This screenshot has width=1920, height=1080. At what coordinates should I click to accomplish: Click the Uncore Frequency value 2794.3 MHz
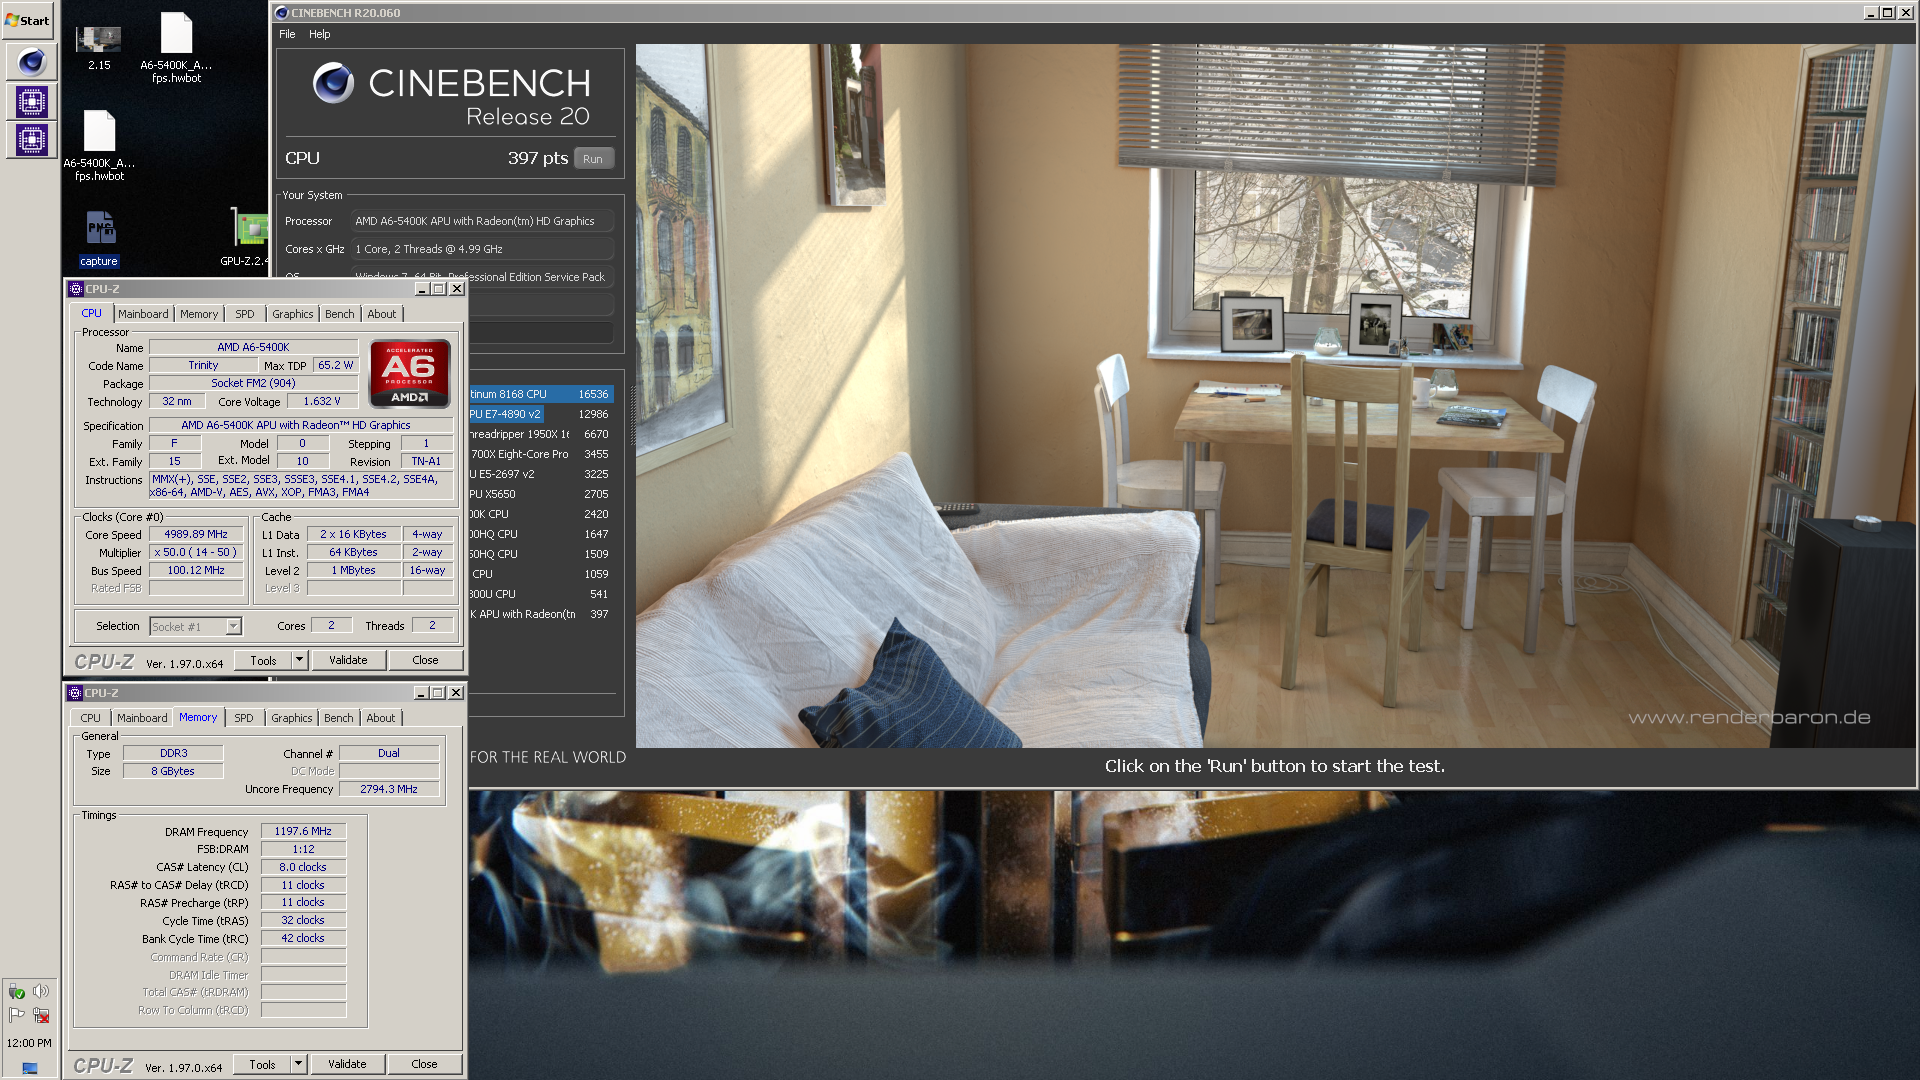click(389, 790)
